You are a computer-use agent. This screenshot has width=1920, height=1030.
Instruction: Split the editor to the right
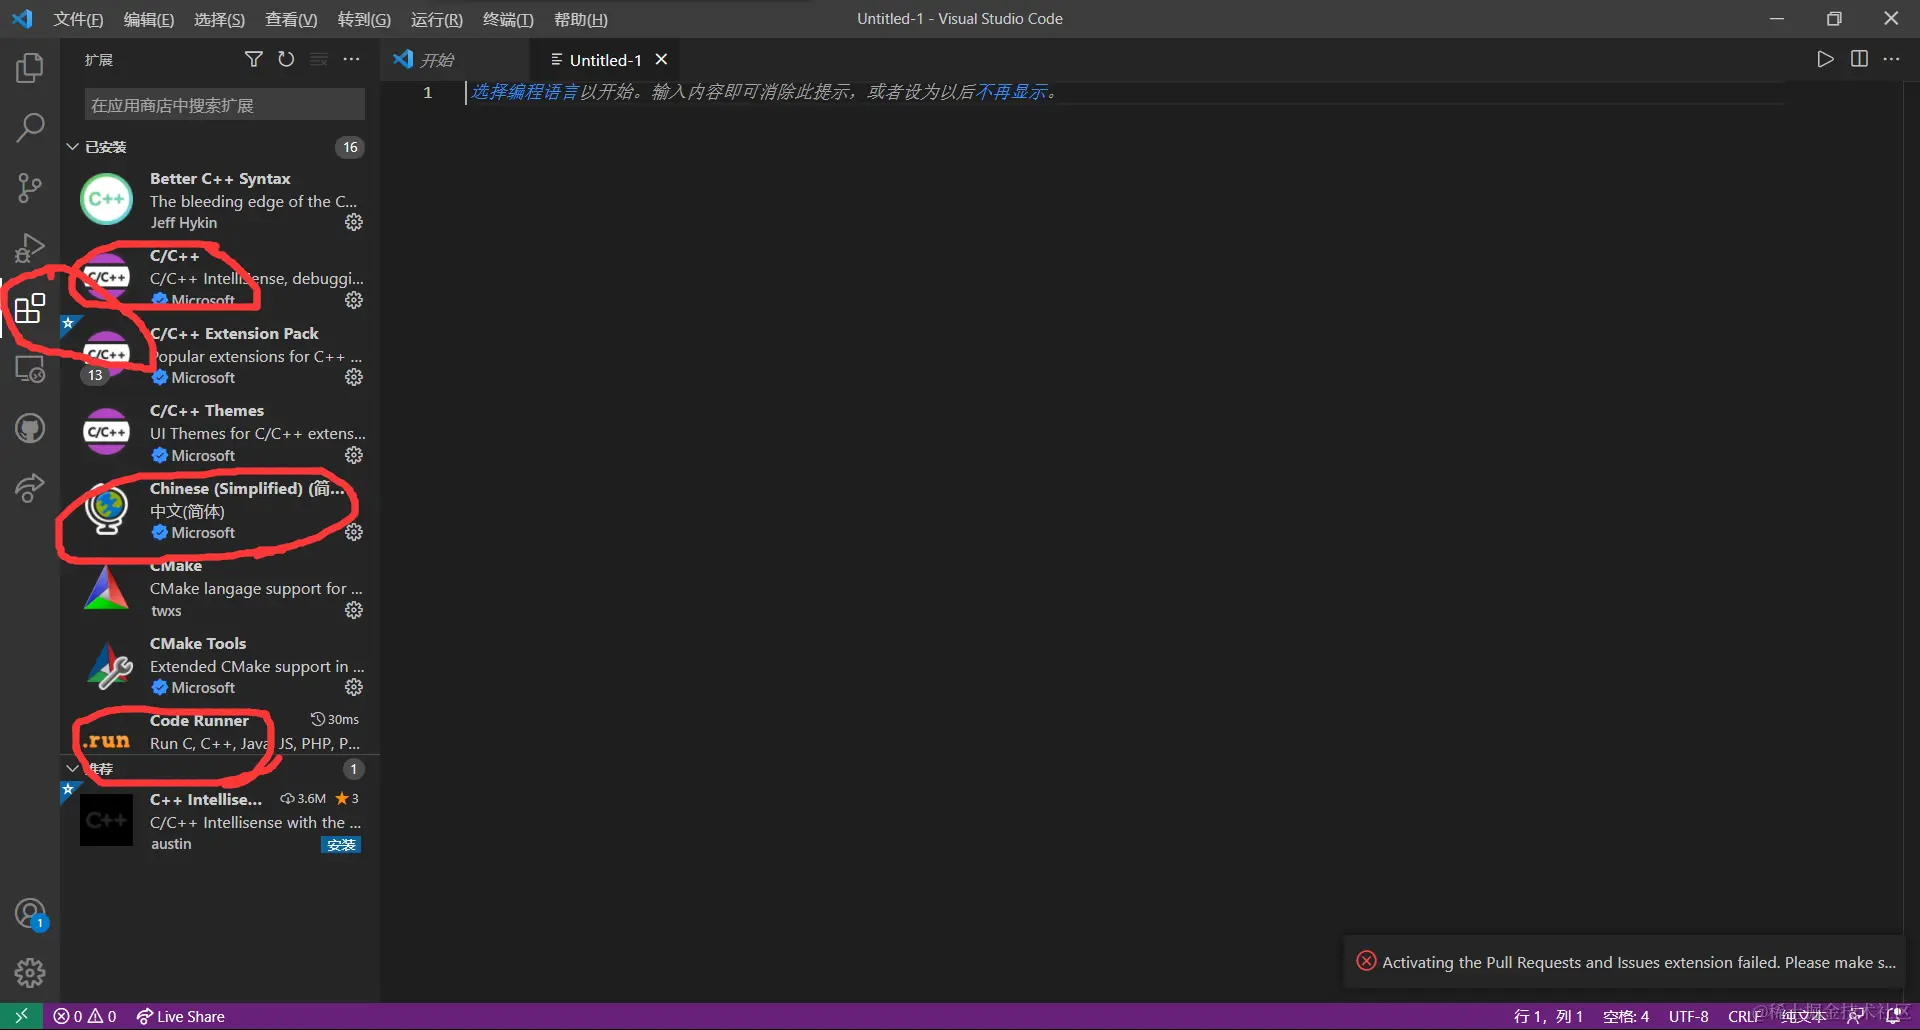click(x=1859, y=59)
